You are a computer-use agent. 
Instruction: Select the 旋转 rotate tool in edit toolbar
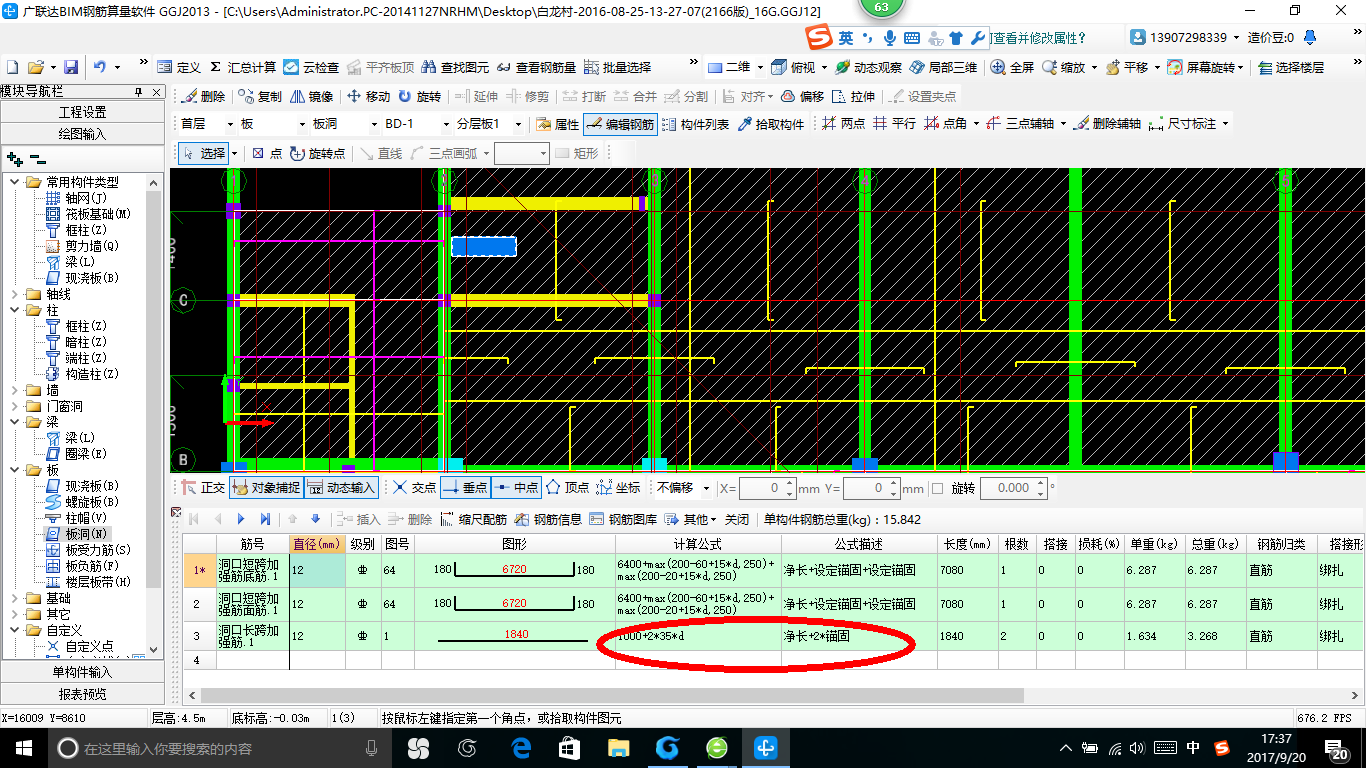tap(419, 96)
